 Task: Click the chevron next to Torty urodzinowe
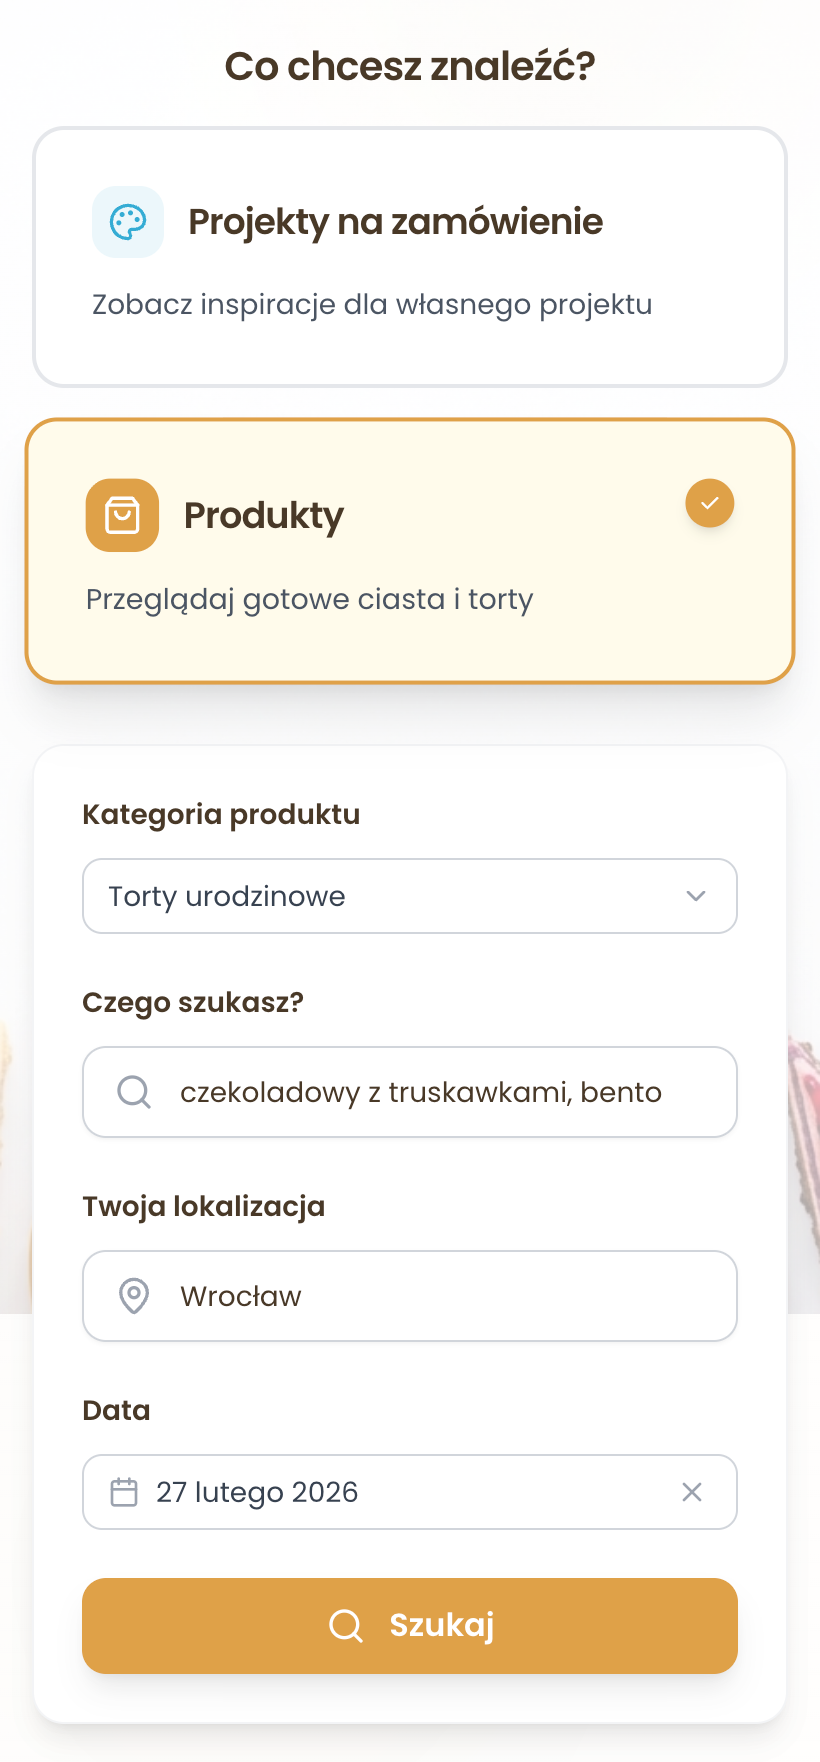point(697,896)
